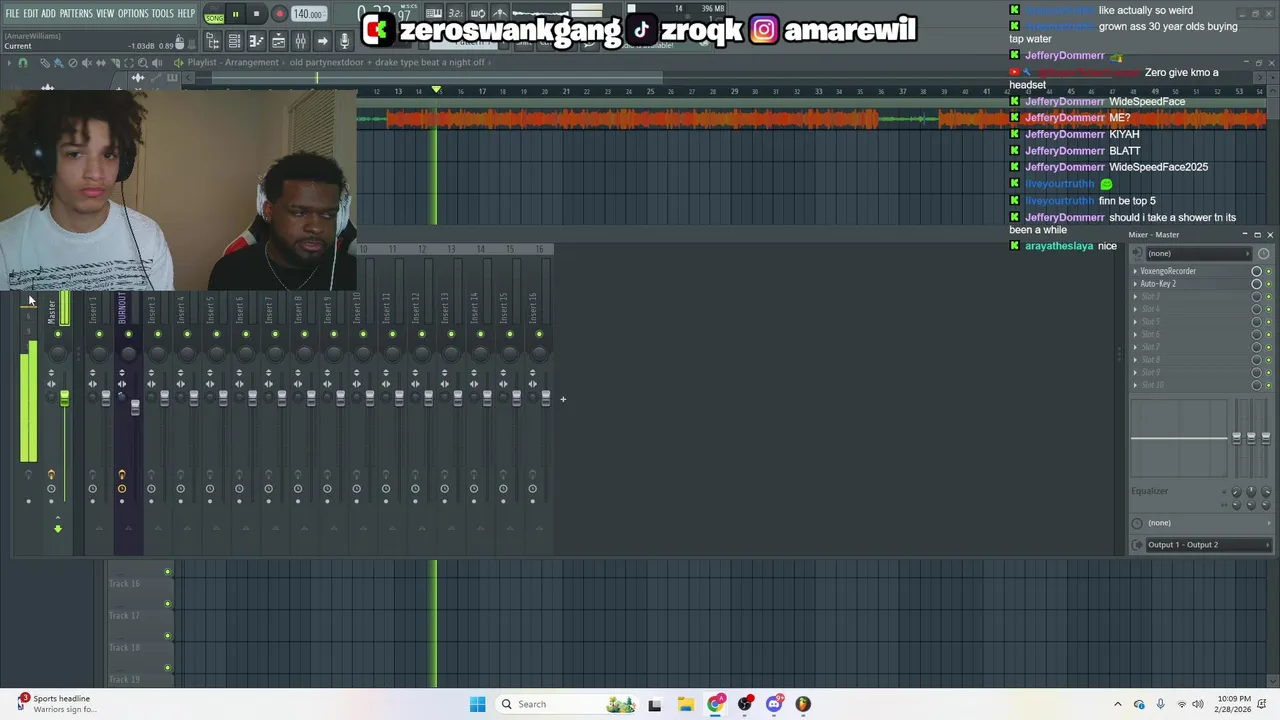Image resolution: width=1280 pixels, height=720 pixels.
Task: Expand the VoxengoRecorder slot menu arrow
Action: [x=1135, y=271]
